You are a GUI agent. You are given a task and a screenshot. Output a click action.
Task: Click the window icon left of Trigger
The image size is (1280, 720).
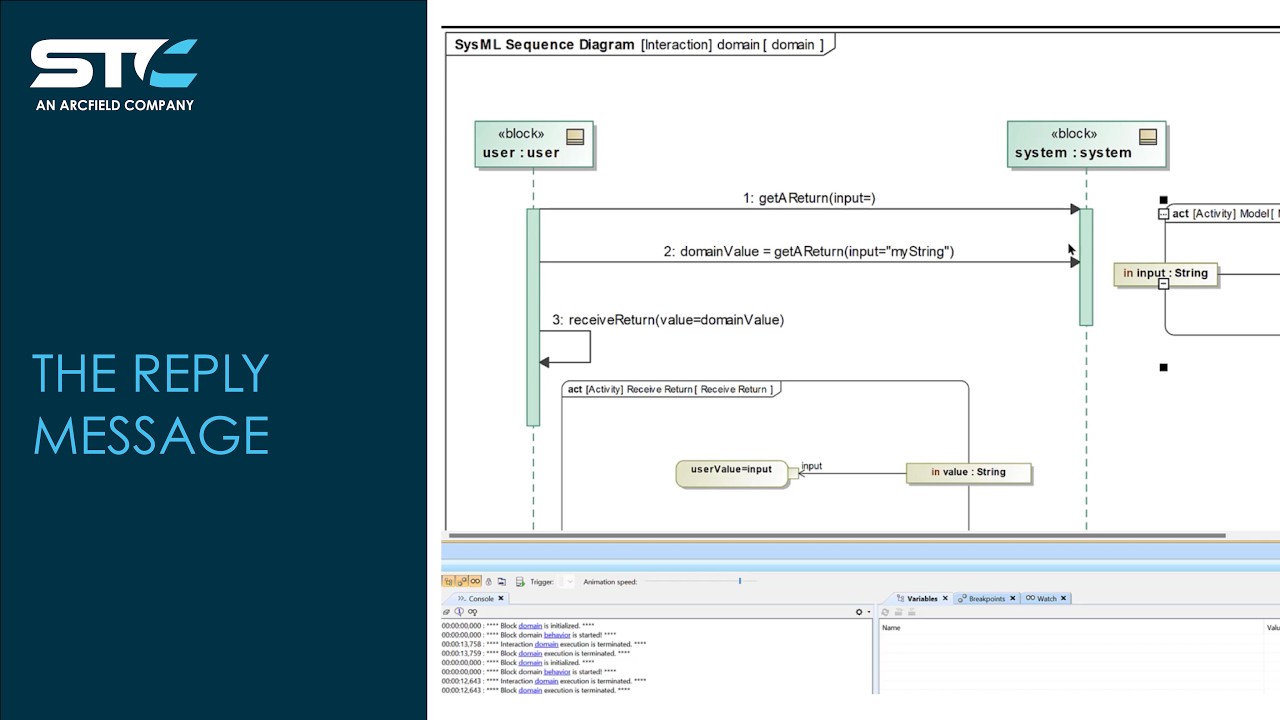pyautogui.click(x=501, y=581)
